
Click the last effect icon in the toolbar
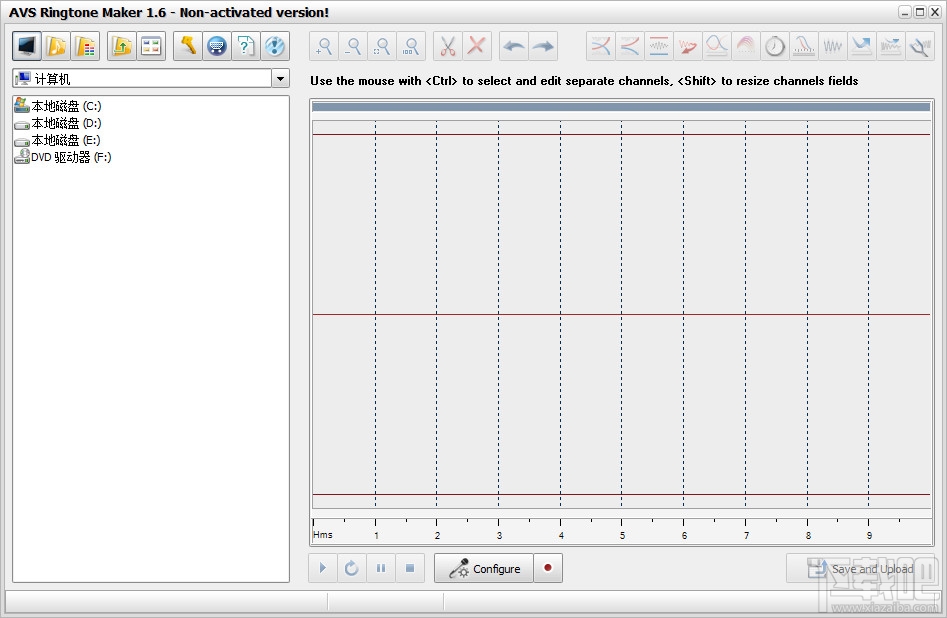(920, 46)
